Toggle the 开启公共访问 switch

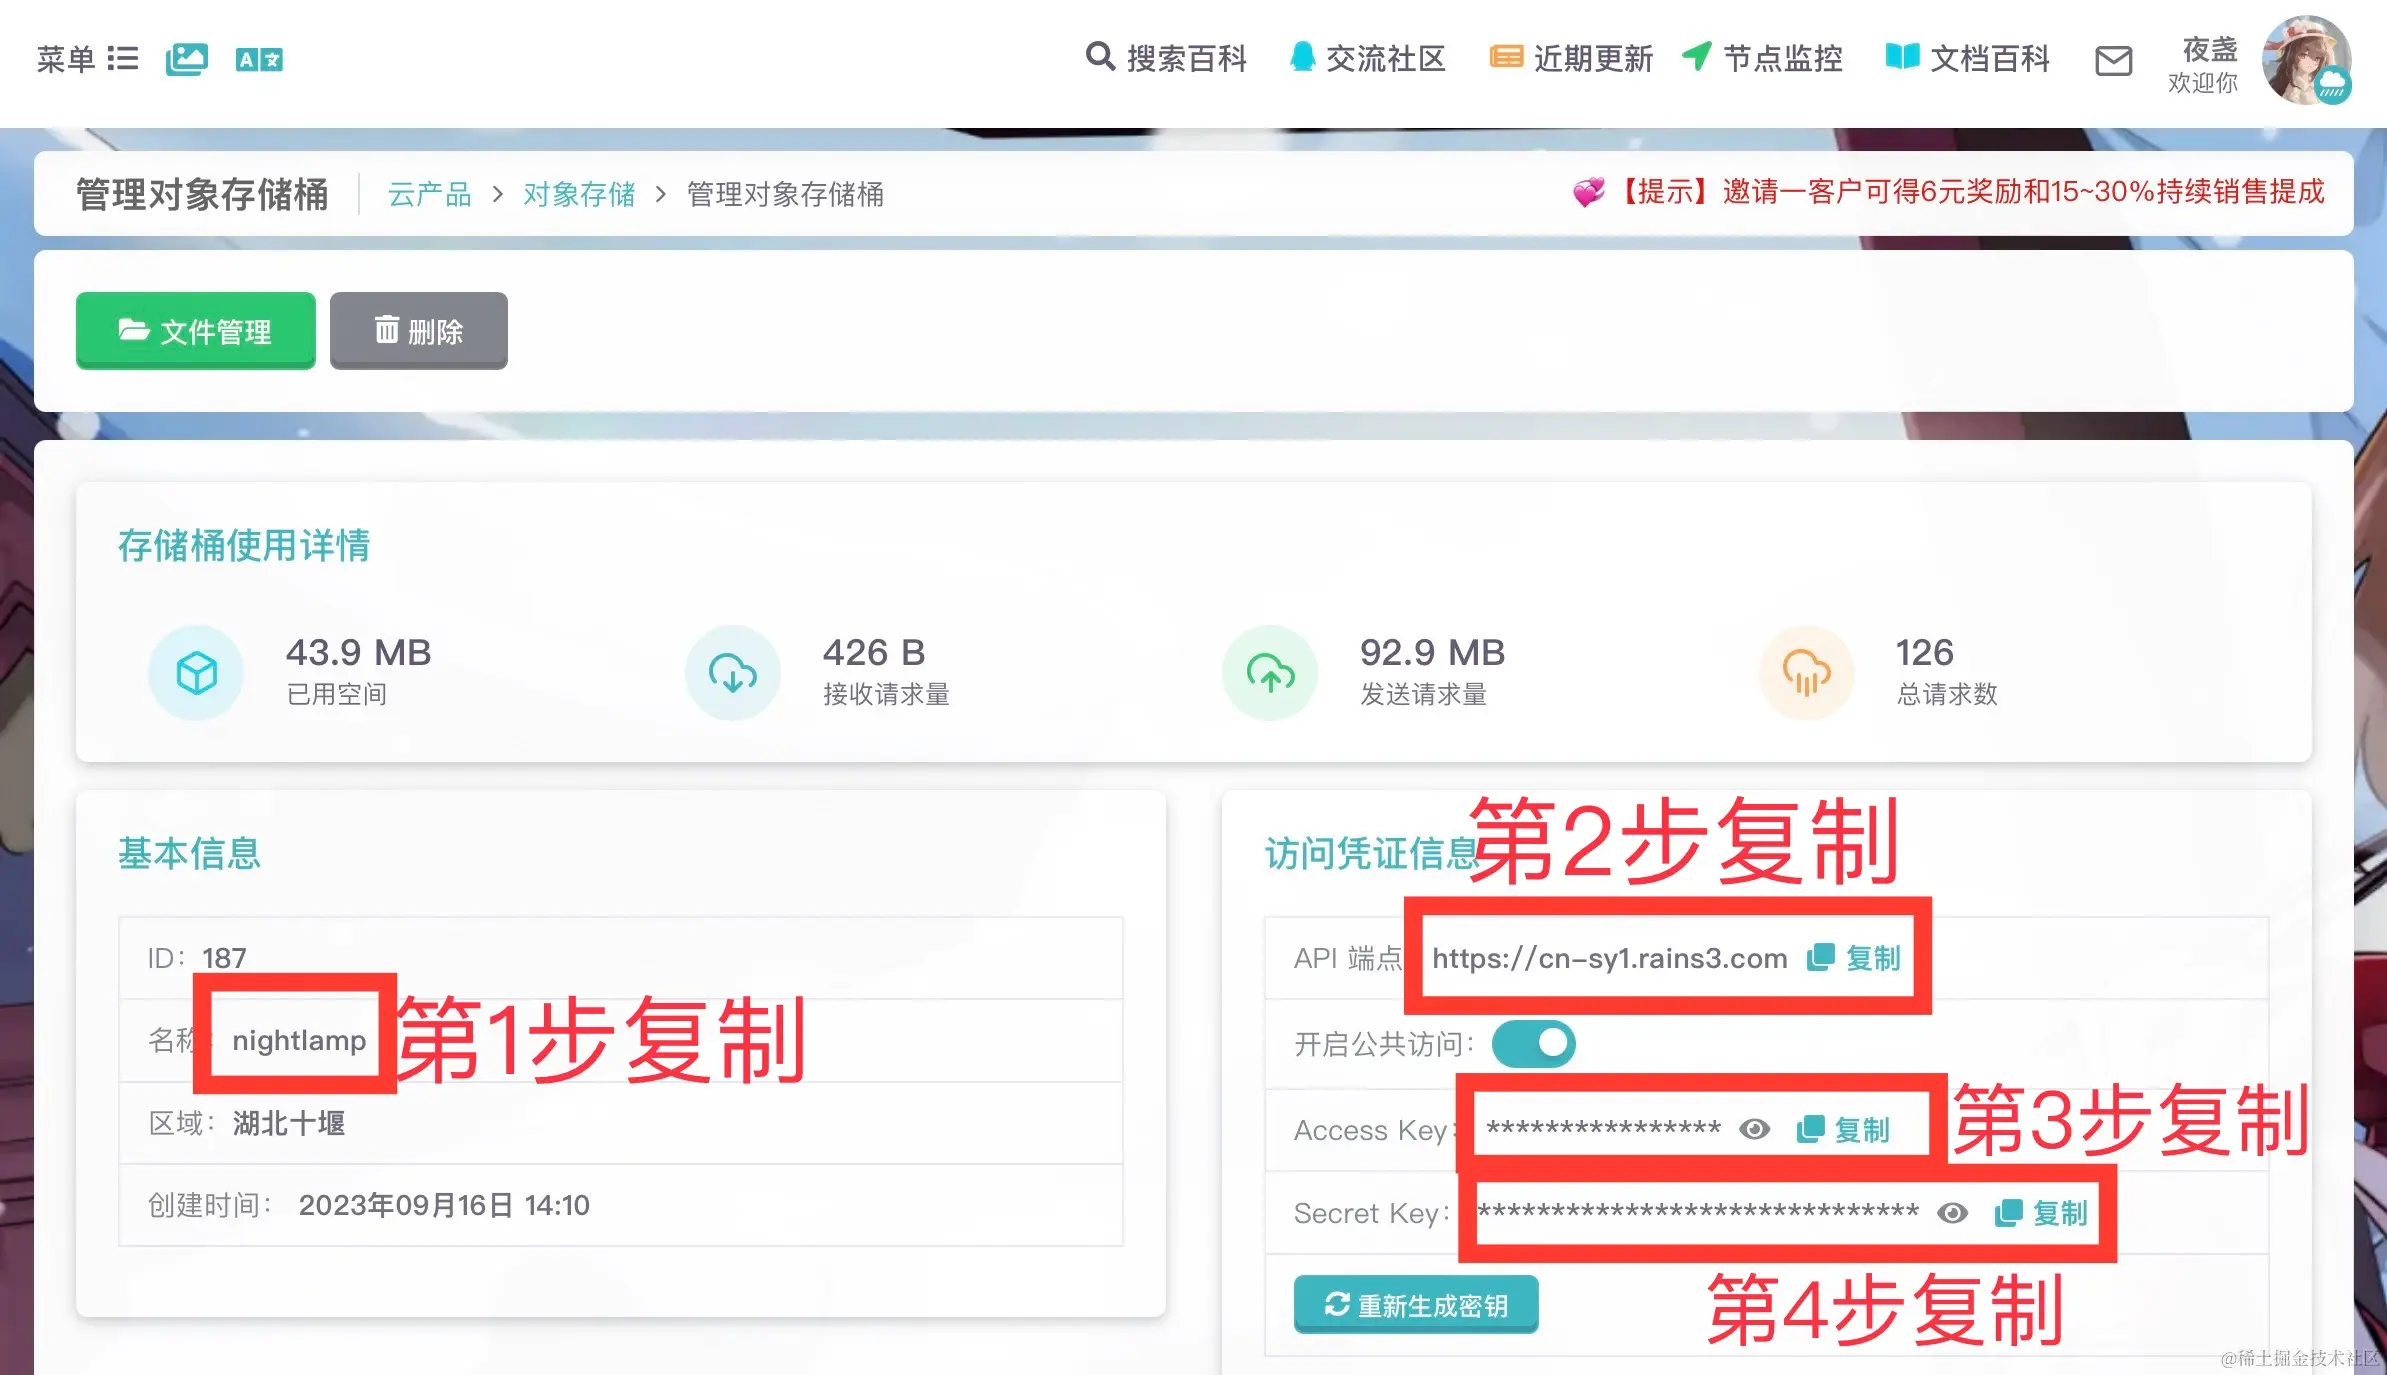click(1535, 1044)
